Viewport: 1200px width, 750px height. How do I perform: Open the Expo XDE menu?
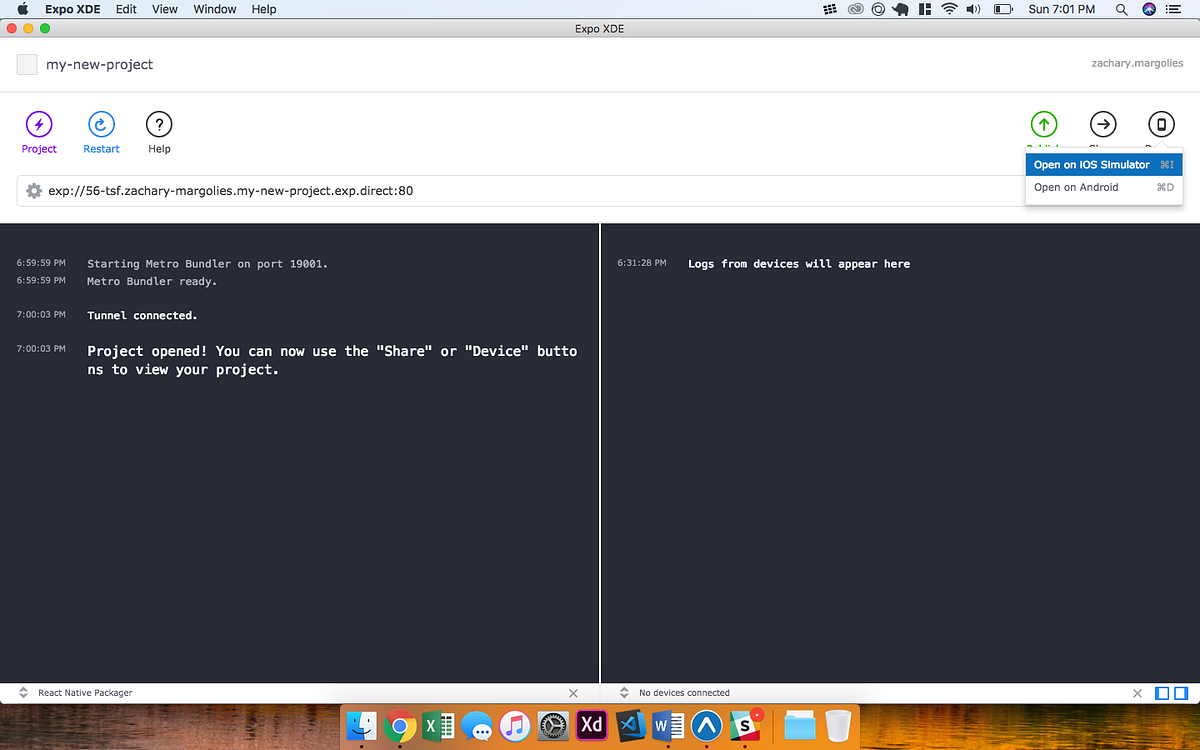click(x=72, y=9)
